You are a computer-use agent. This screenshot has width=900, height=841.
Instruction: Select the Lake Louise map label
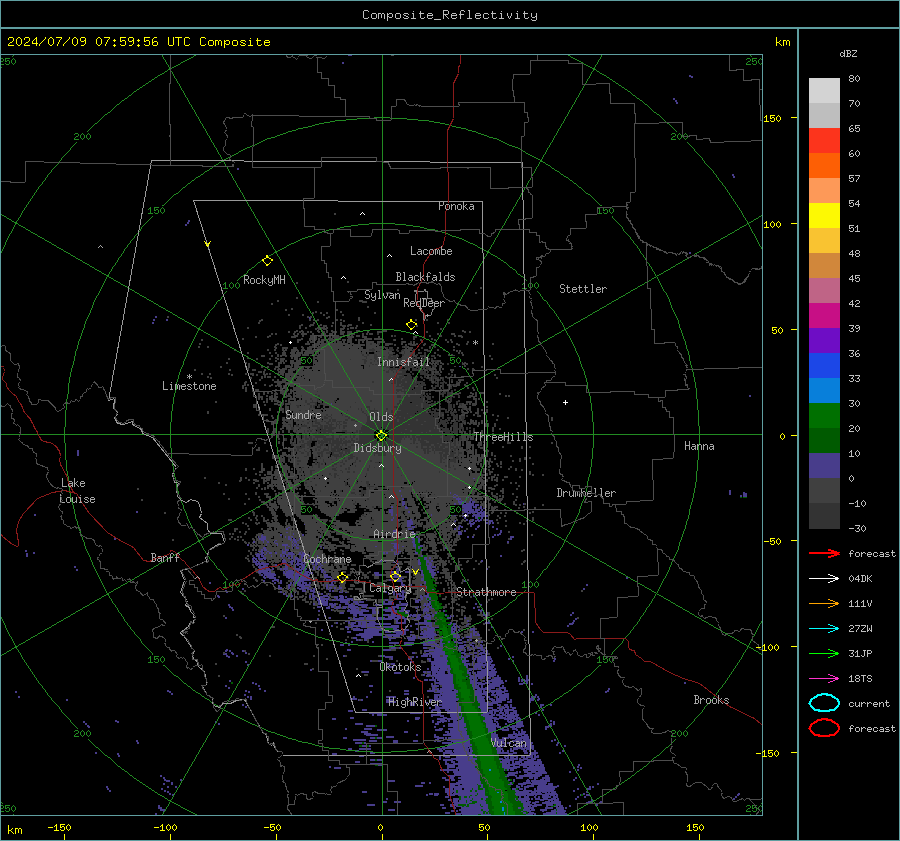coord(77,491)
